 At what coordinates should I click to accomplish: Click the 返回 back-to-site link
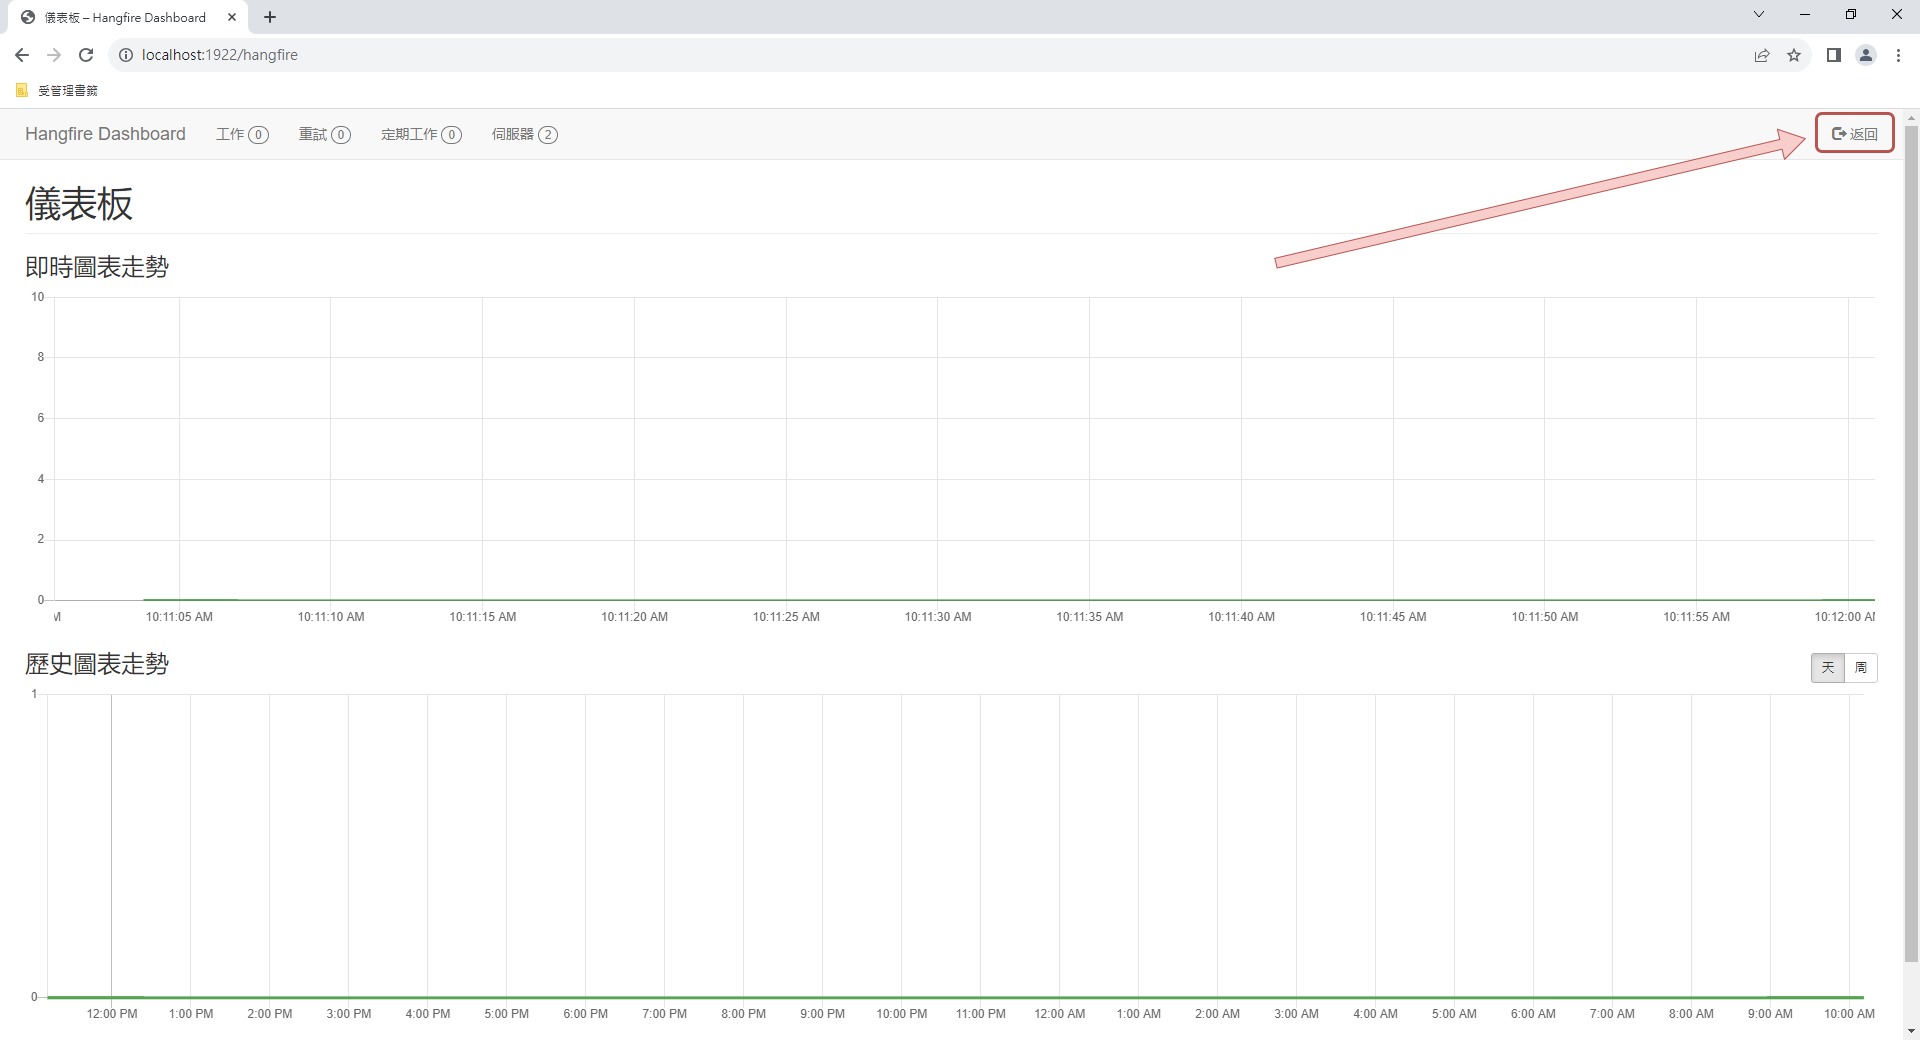(1854, 134)
